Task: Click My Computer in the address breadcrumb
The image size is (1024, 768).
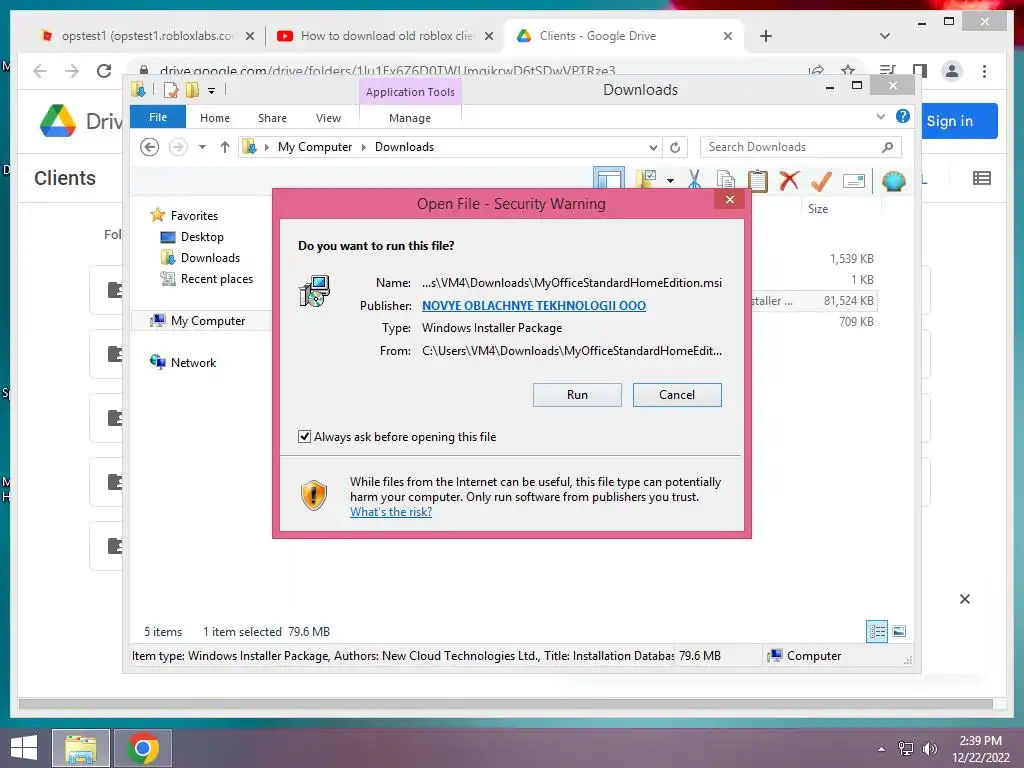Action: (x=315, y=147)
